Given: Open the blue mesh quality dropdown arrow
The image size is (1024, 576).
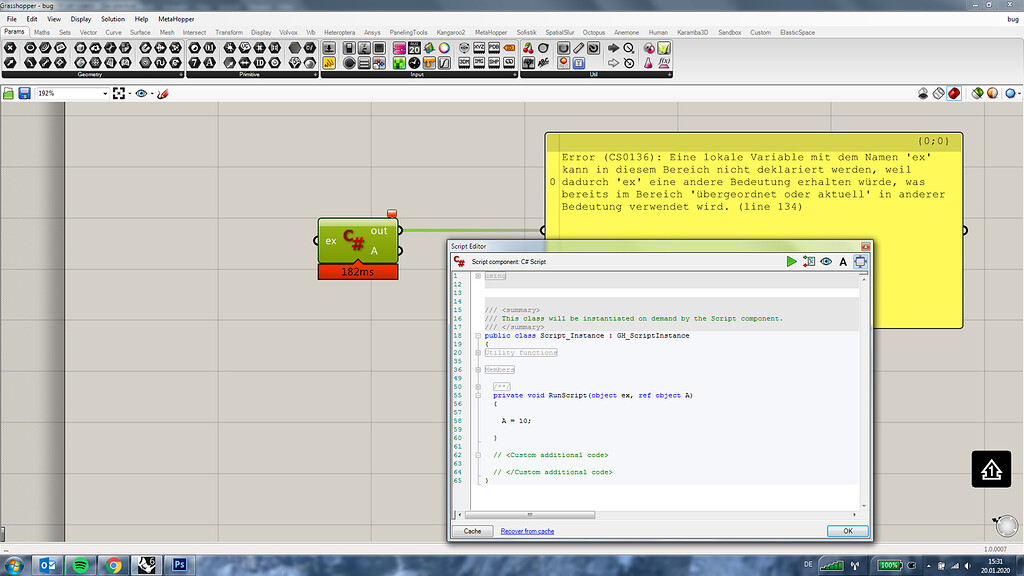Looking at the screenshot, I should pos(1020,92).
